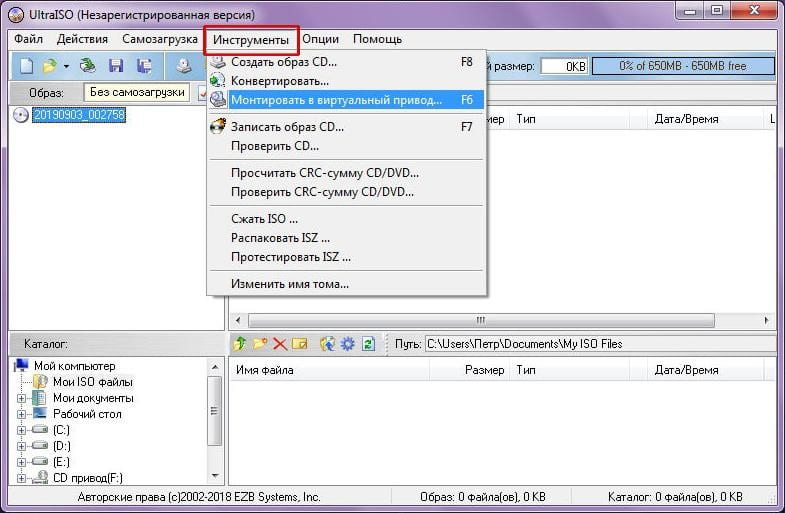The image size is (785, 513).
Task: Click the catalog tree vertical scrollbar thumb
Action: tap(215, 411)
